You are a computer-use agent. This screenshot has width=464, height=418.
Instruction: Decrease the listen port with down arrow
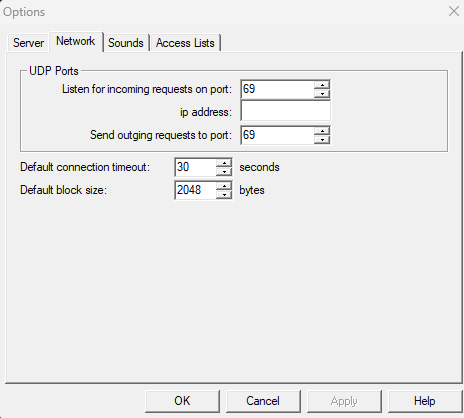[322, 94]
